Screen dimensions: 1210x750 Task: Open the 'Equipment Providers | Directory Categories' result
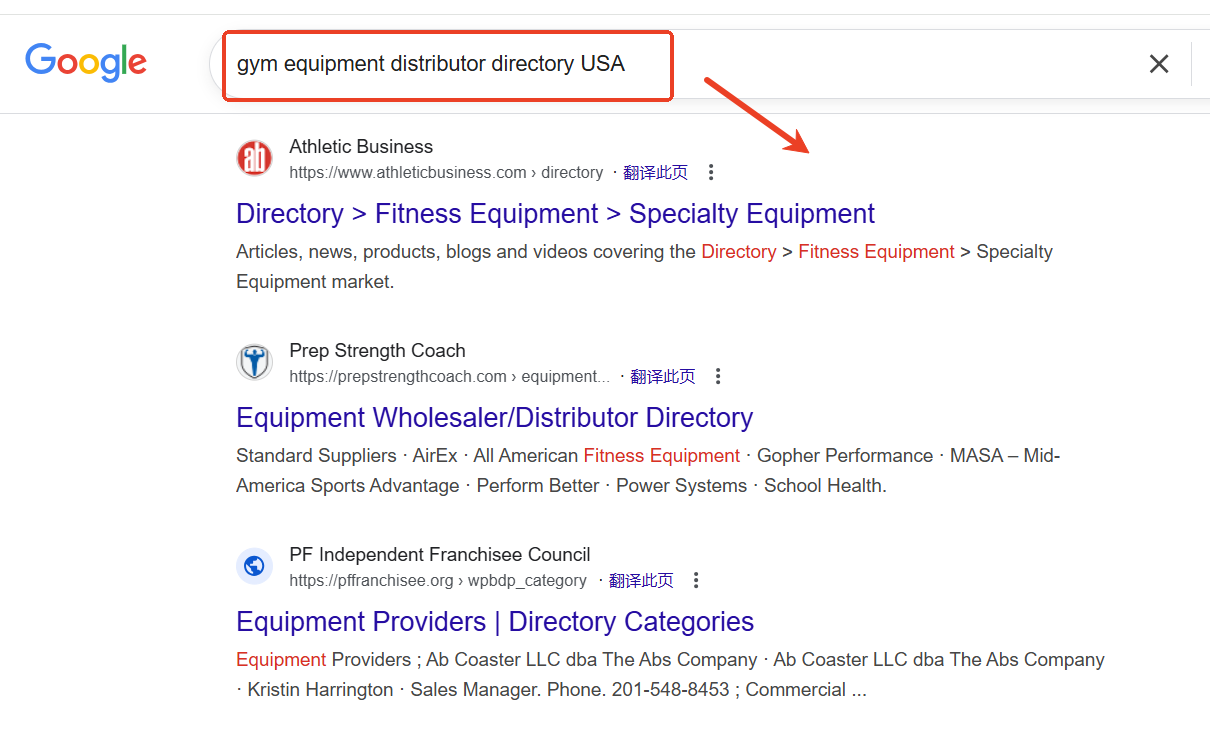pyautogui.click(x=495, y=622)
